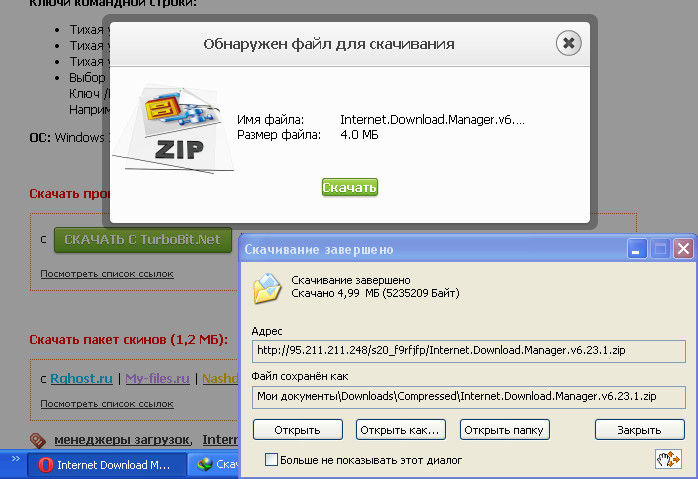Switch to Opera Internet Download Manager taskbar item
Image resolution: width=698 pixels, height=479 pixels.
pyautogui.click(x=106, y=465)
